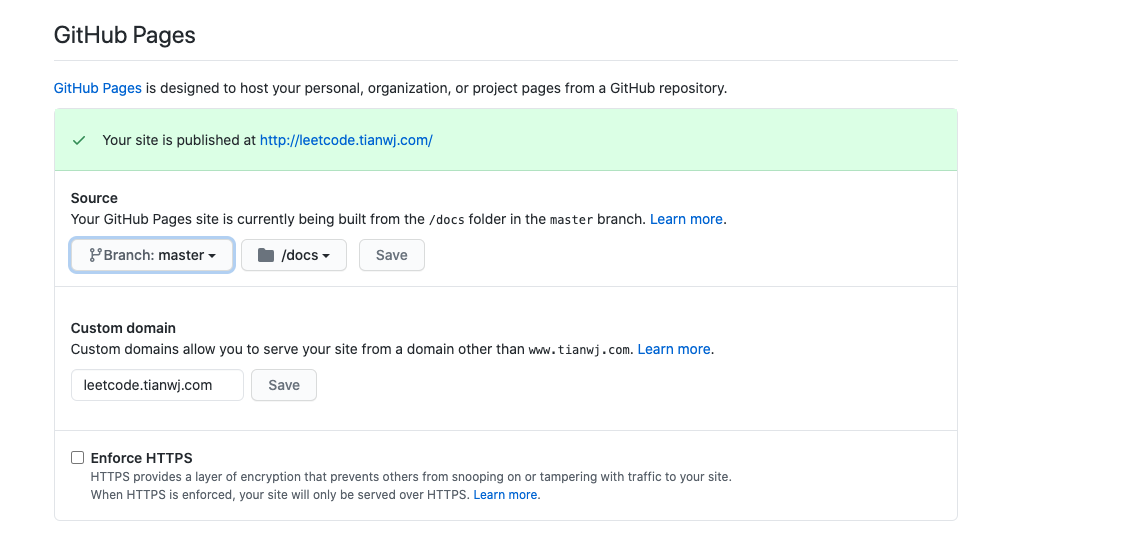
Task: Open Learn more about HTTPS enforcement
Action: 505,495
